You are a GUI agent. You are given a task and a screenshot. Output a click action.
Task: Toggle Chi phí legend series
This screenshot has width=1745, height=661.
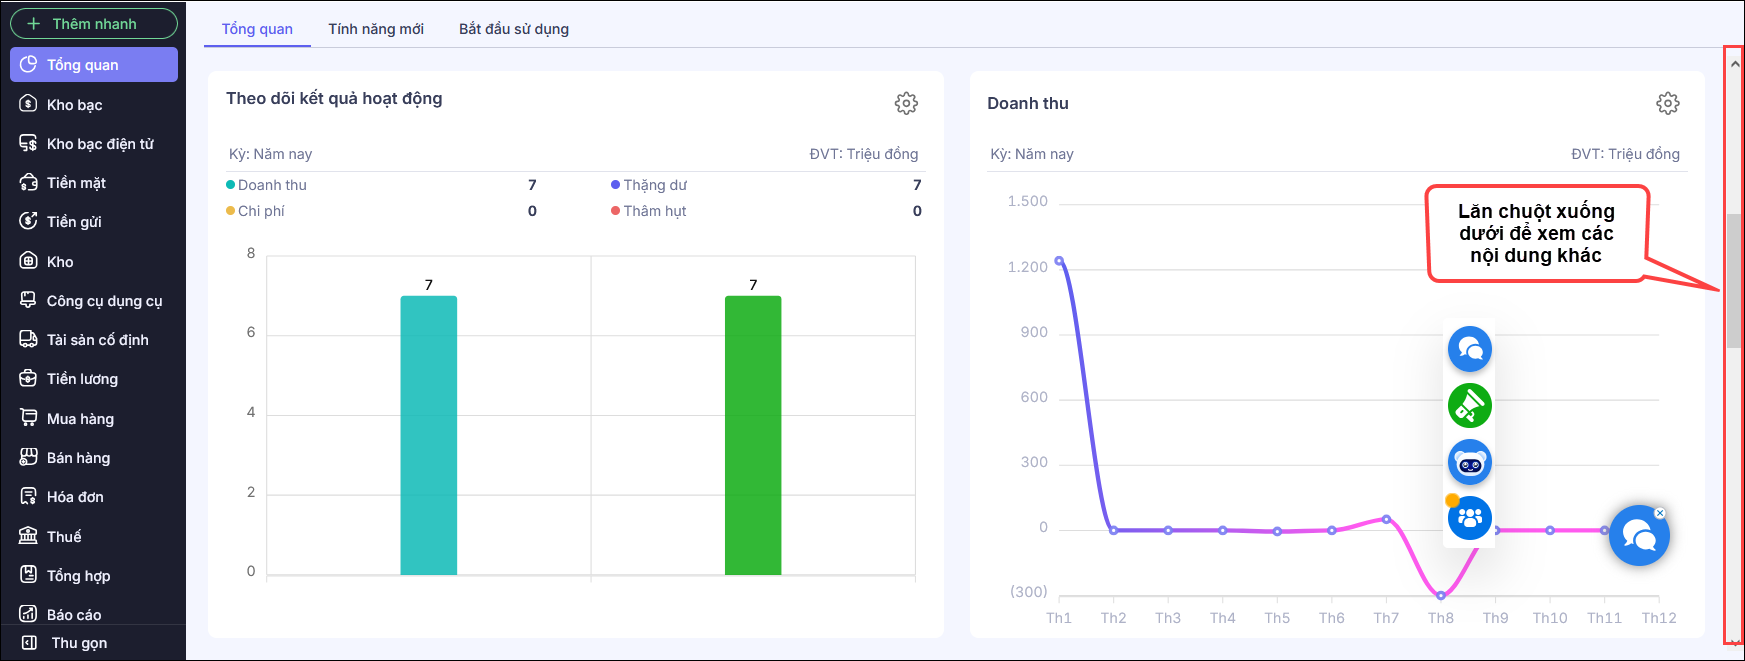[x=261, y=211]
